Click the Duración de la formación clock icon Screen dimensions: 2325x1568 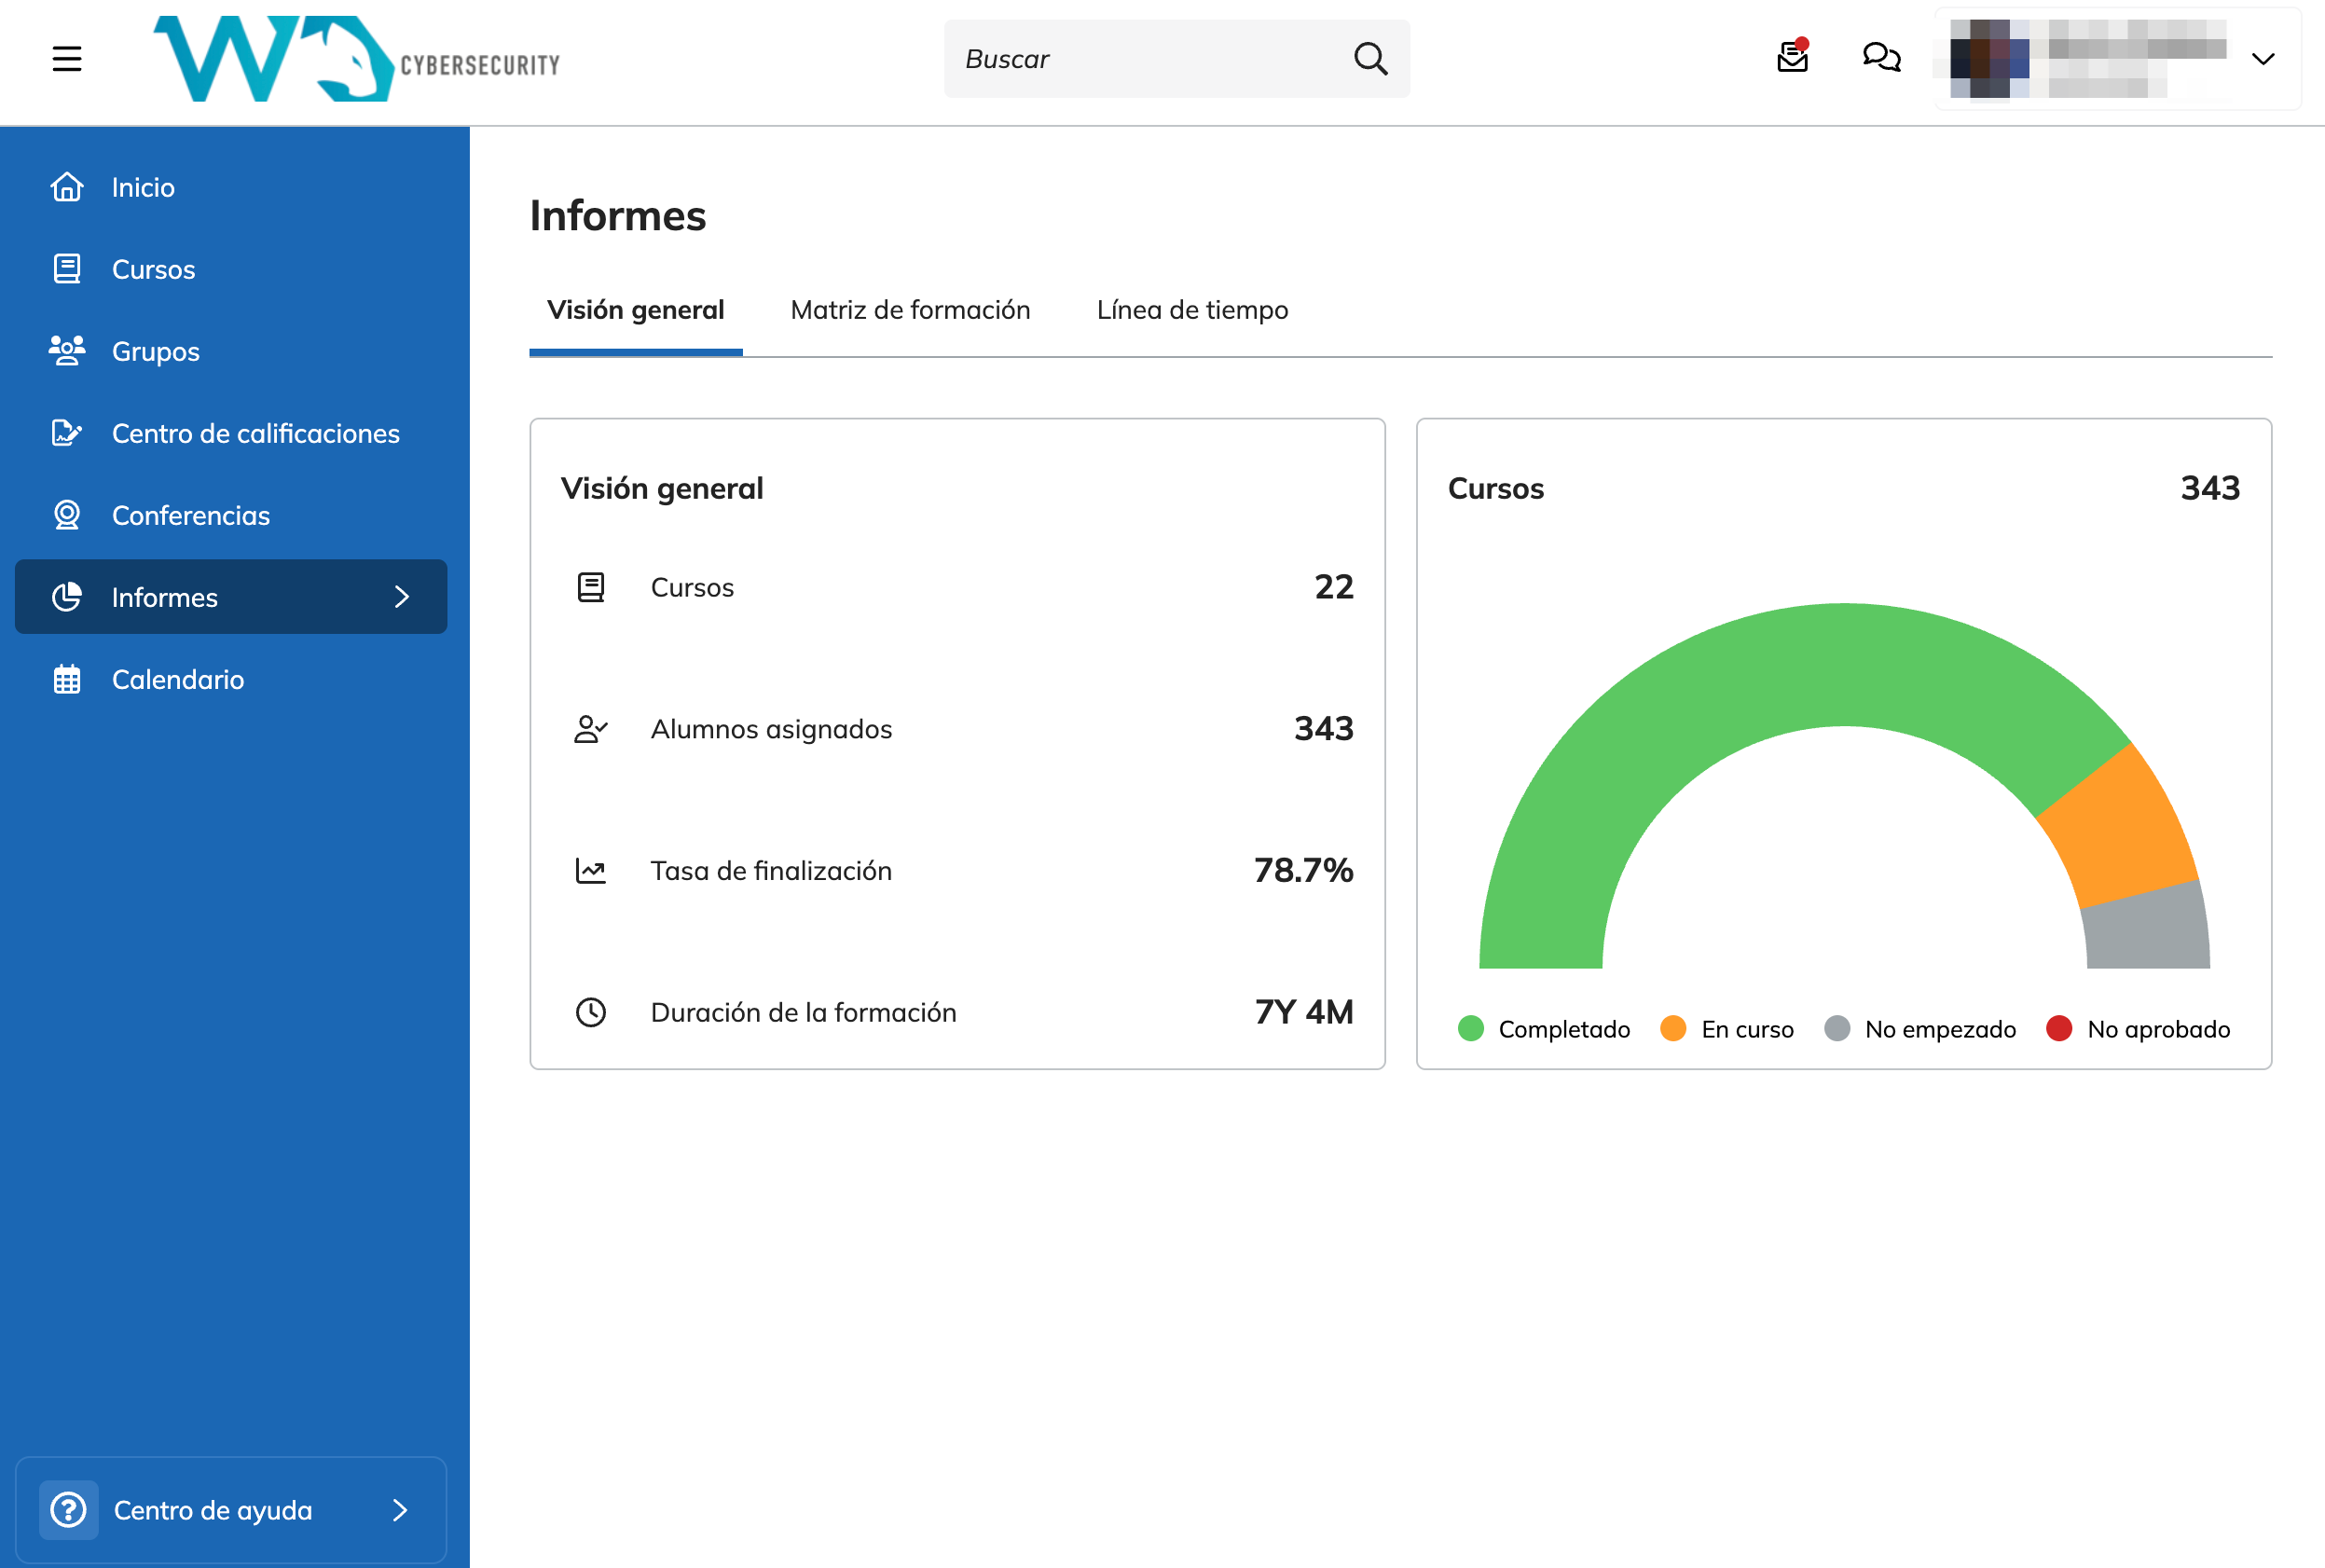(591, 1012)
